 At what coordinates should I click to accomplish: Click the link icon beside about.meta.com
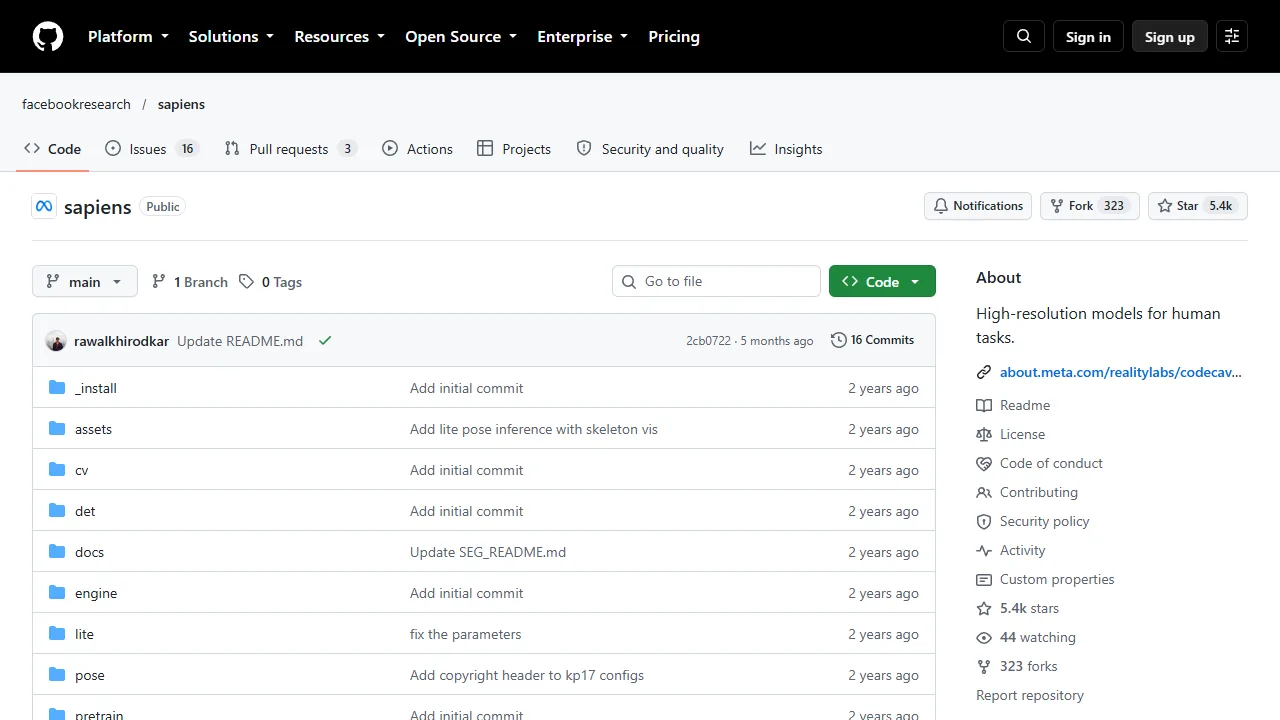984,372
